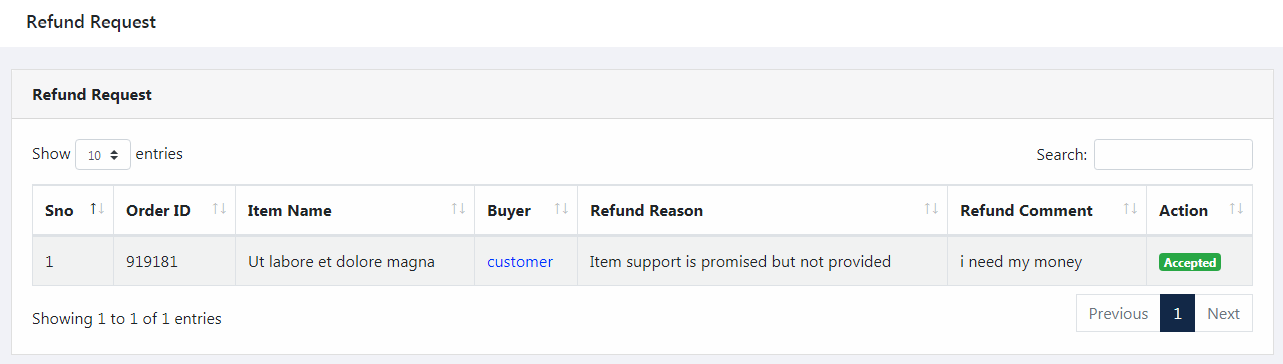Sort by Refund Reason arrows icon

(931, 209)
